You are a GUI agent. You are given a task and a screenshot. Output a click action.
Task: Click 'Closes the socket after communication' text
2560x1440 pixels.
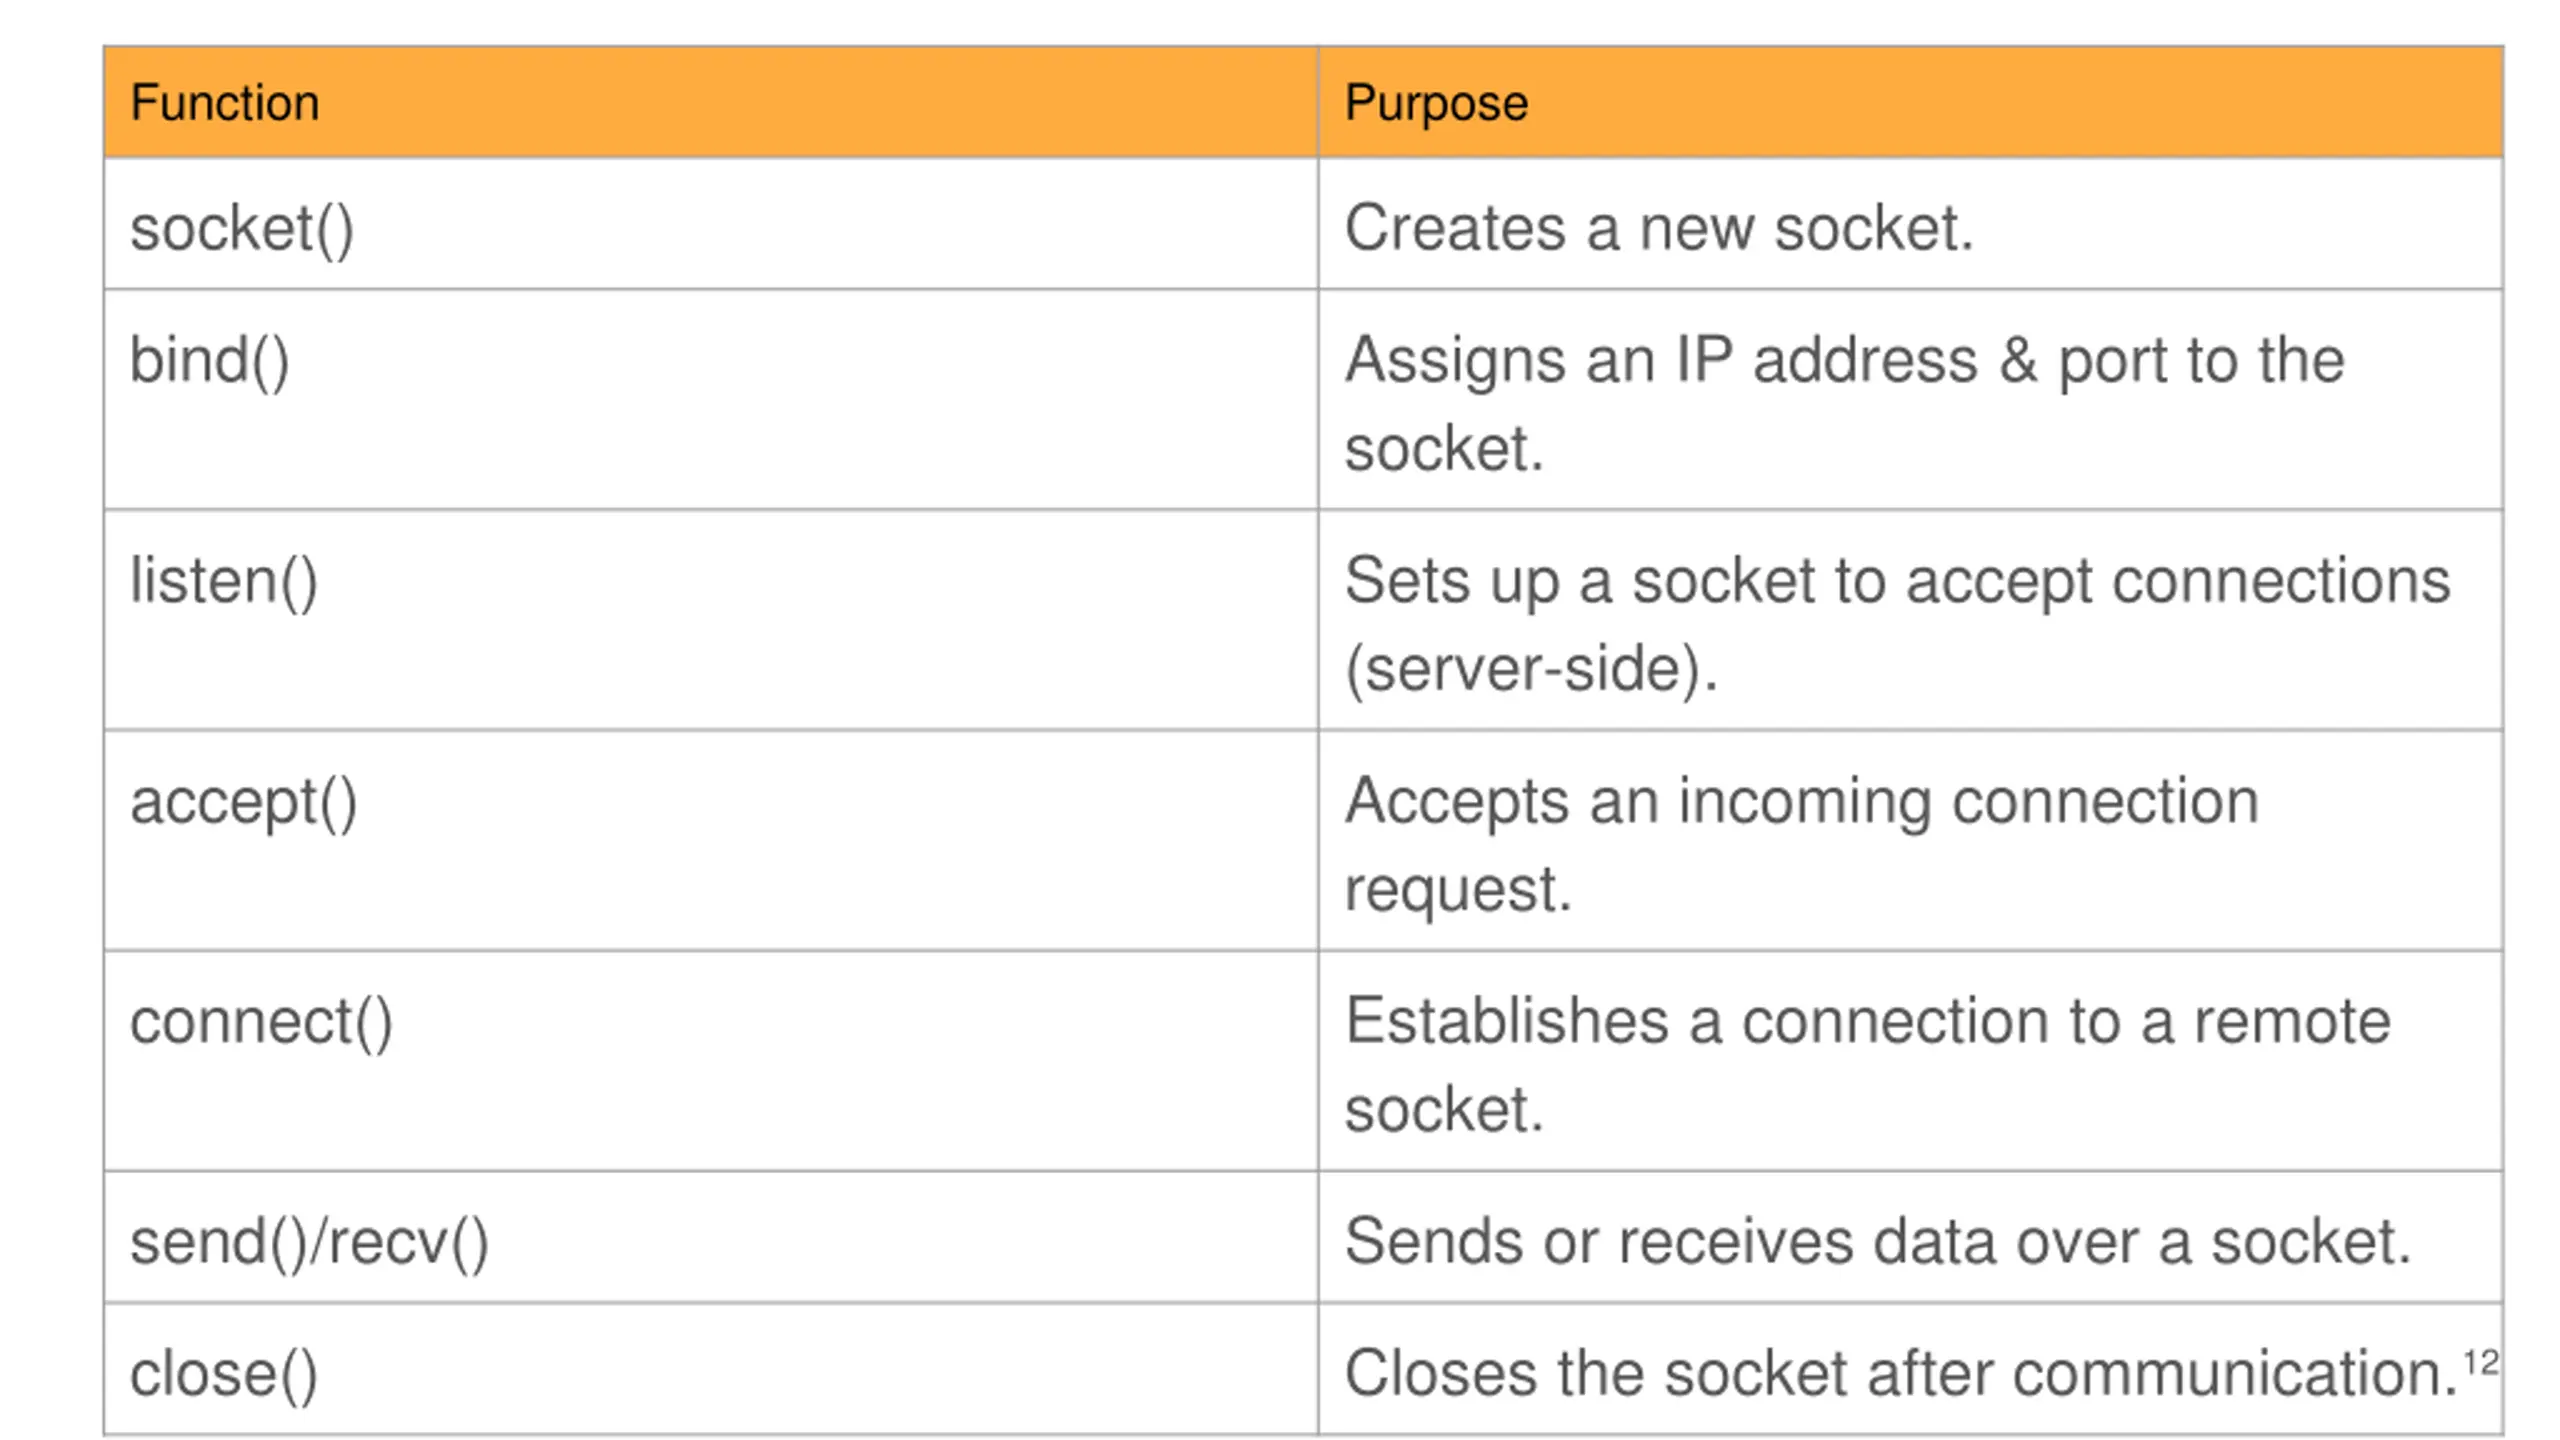click(1901, 1373)
